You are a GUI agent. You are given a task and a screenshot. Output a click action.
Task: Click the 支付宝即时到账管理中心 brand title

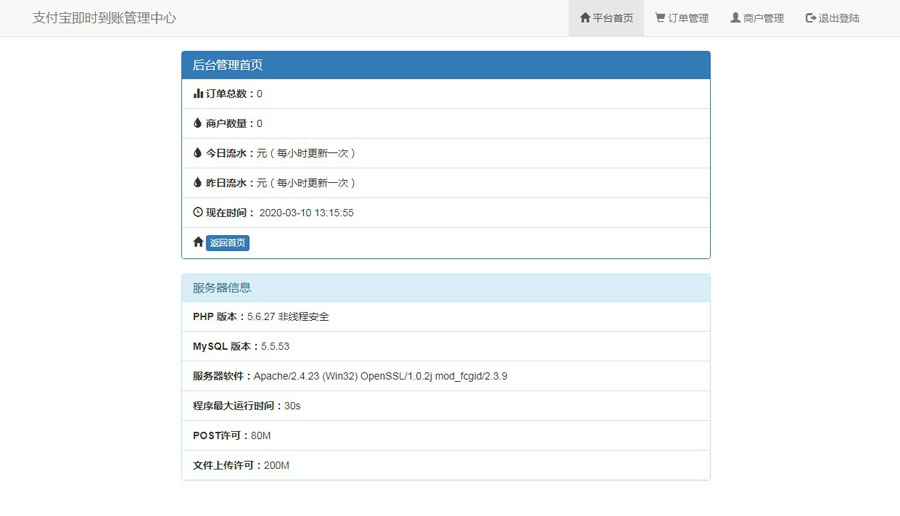104,18
